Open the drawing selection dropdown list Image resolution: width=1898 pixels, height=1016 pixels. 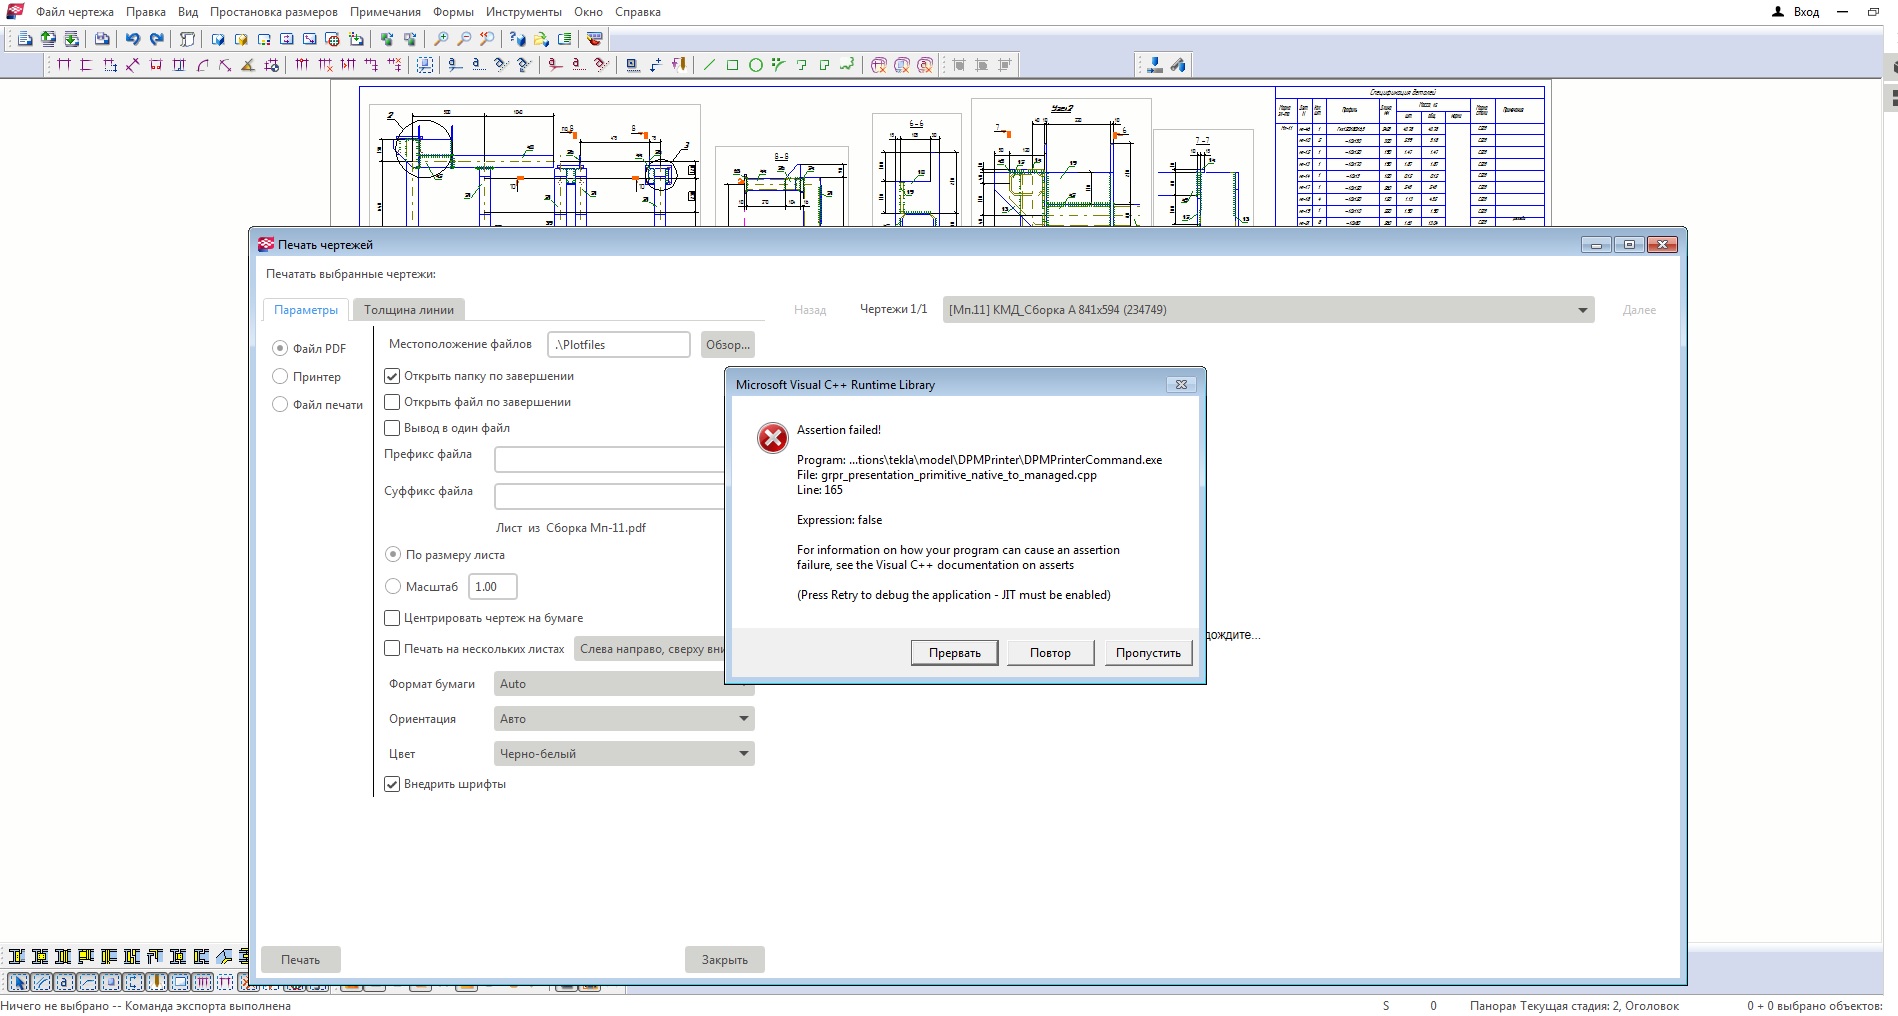[1268, 310]
